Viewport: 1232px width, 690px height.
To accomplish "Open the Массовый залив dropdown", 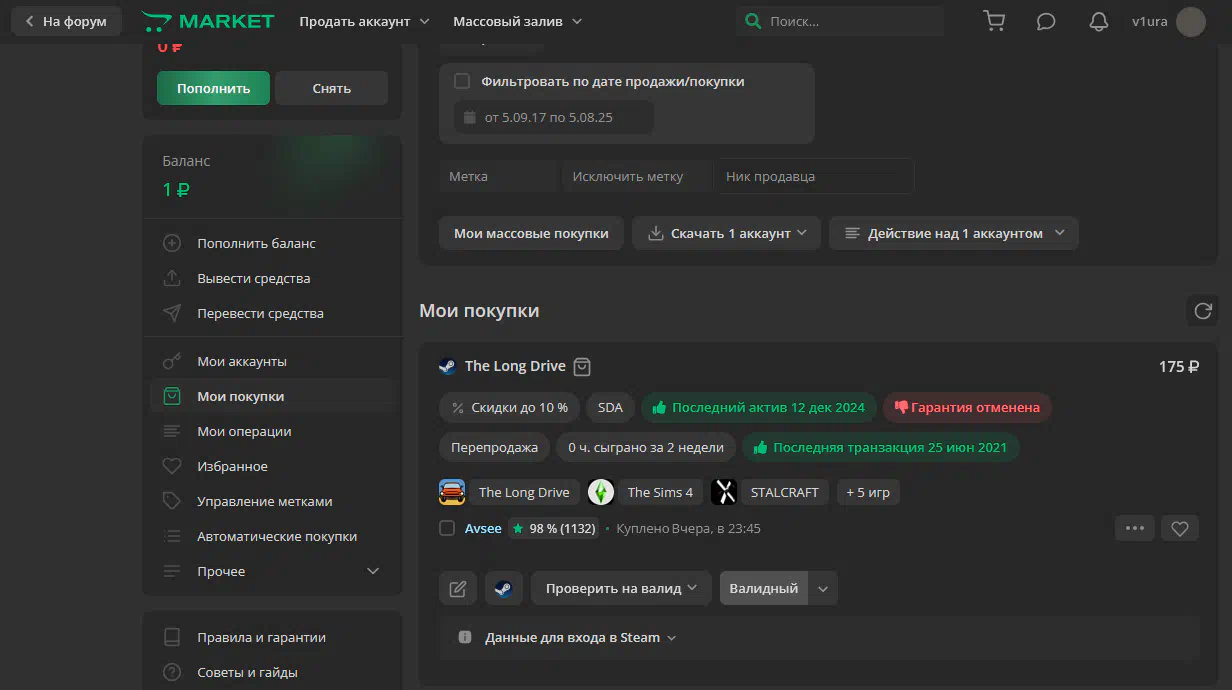I will pyautogui.click(x=517, y=21).
